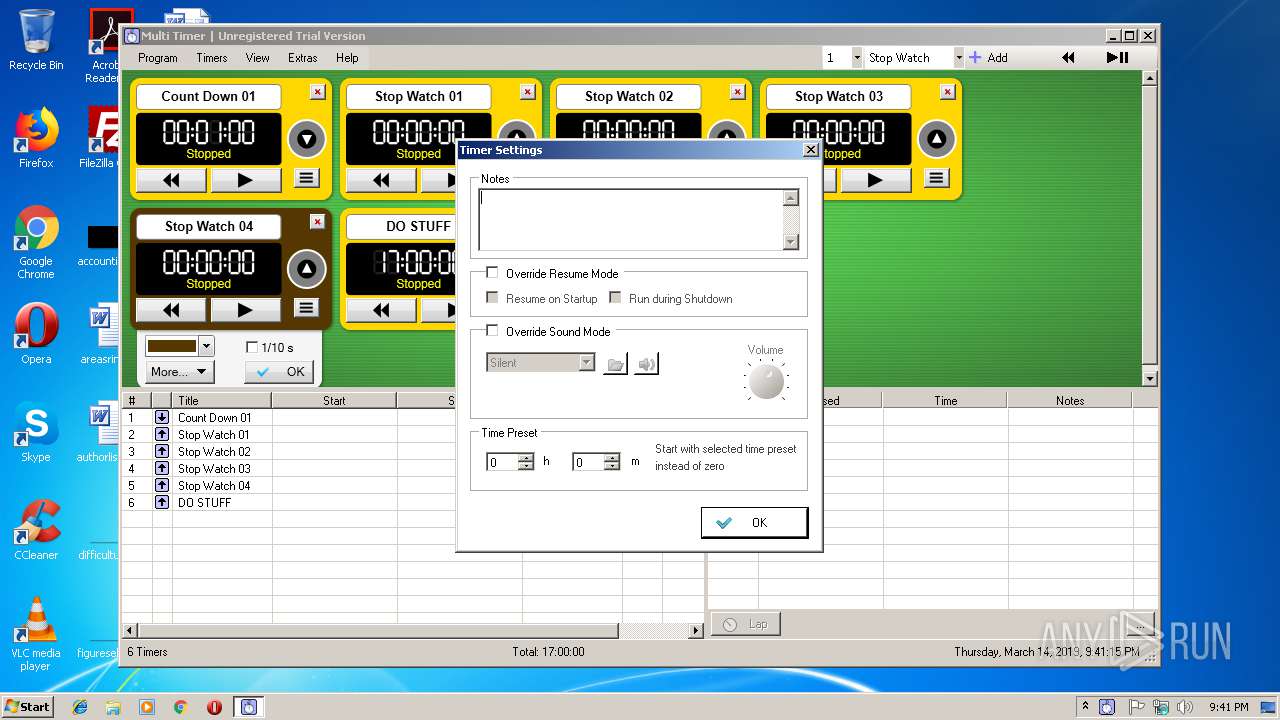Screen dimensions: 1280x720
Task: Click the Lap button
Action: (x=746, y=624)
